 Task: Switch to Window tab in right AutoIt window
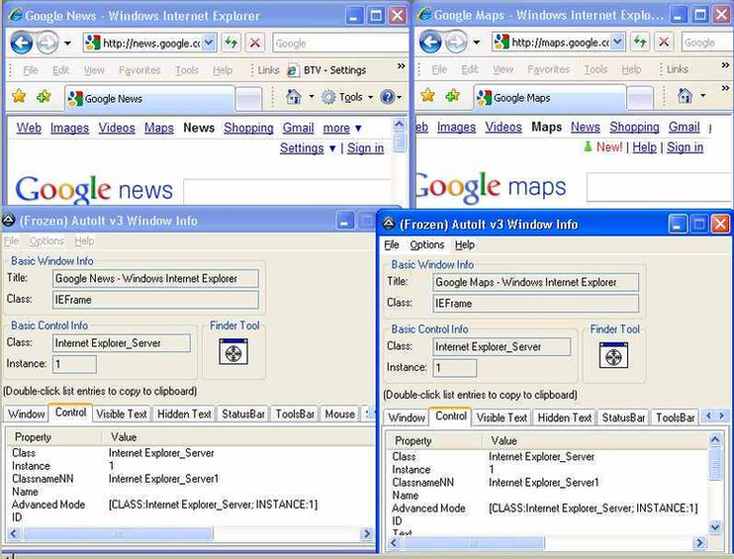(x=406, y=418)
